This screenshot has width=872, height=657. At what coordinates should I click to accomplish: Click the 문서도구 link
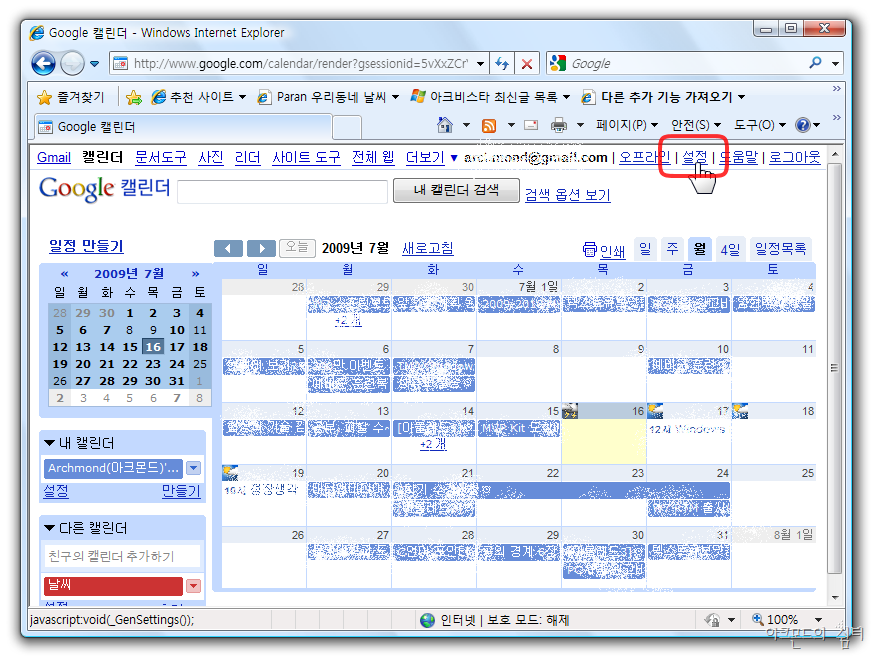[161, 157]
